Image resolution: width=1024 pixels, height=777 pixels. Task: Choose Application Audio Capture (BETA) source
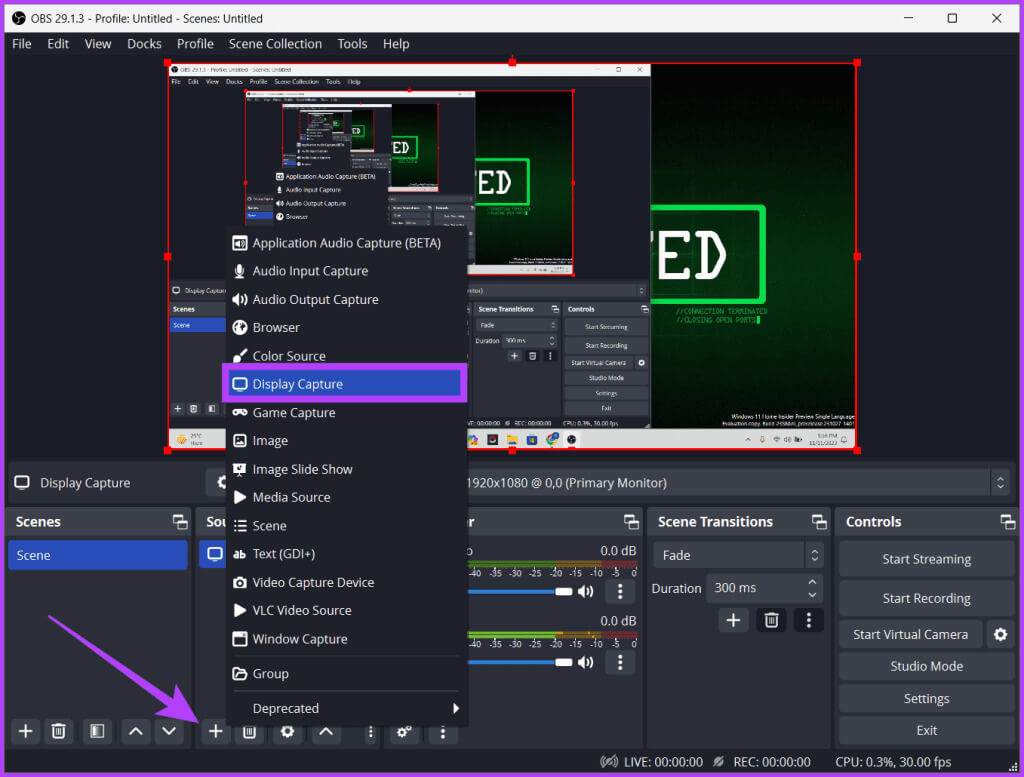(x=346, y=243)
